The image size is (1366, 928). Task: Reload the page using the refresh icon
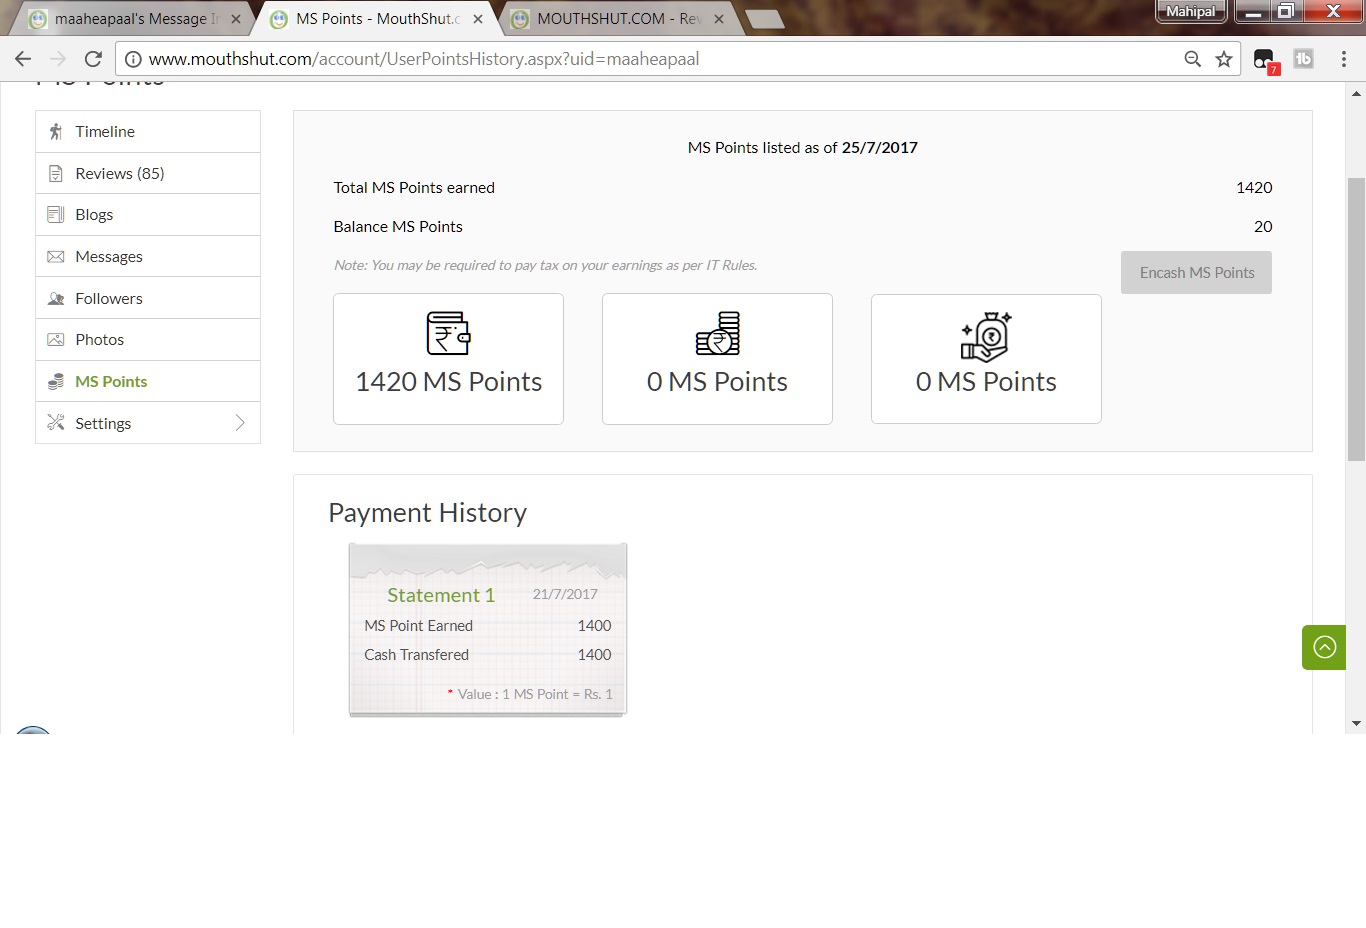click(x=93, y=59)
